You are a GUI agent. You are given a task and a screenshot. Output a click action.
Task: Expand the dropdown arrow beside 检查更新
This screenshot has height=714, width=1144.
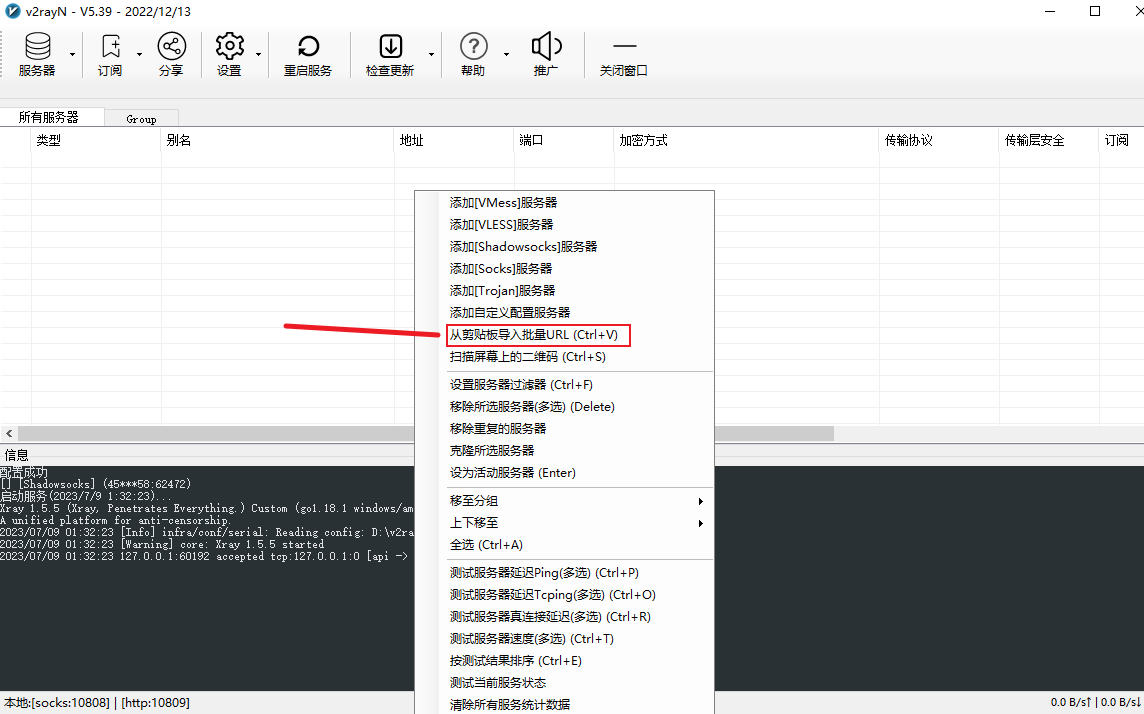click(x=431, y=55)
